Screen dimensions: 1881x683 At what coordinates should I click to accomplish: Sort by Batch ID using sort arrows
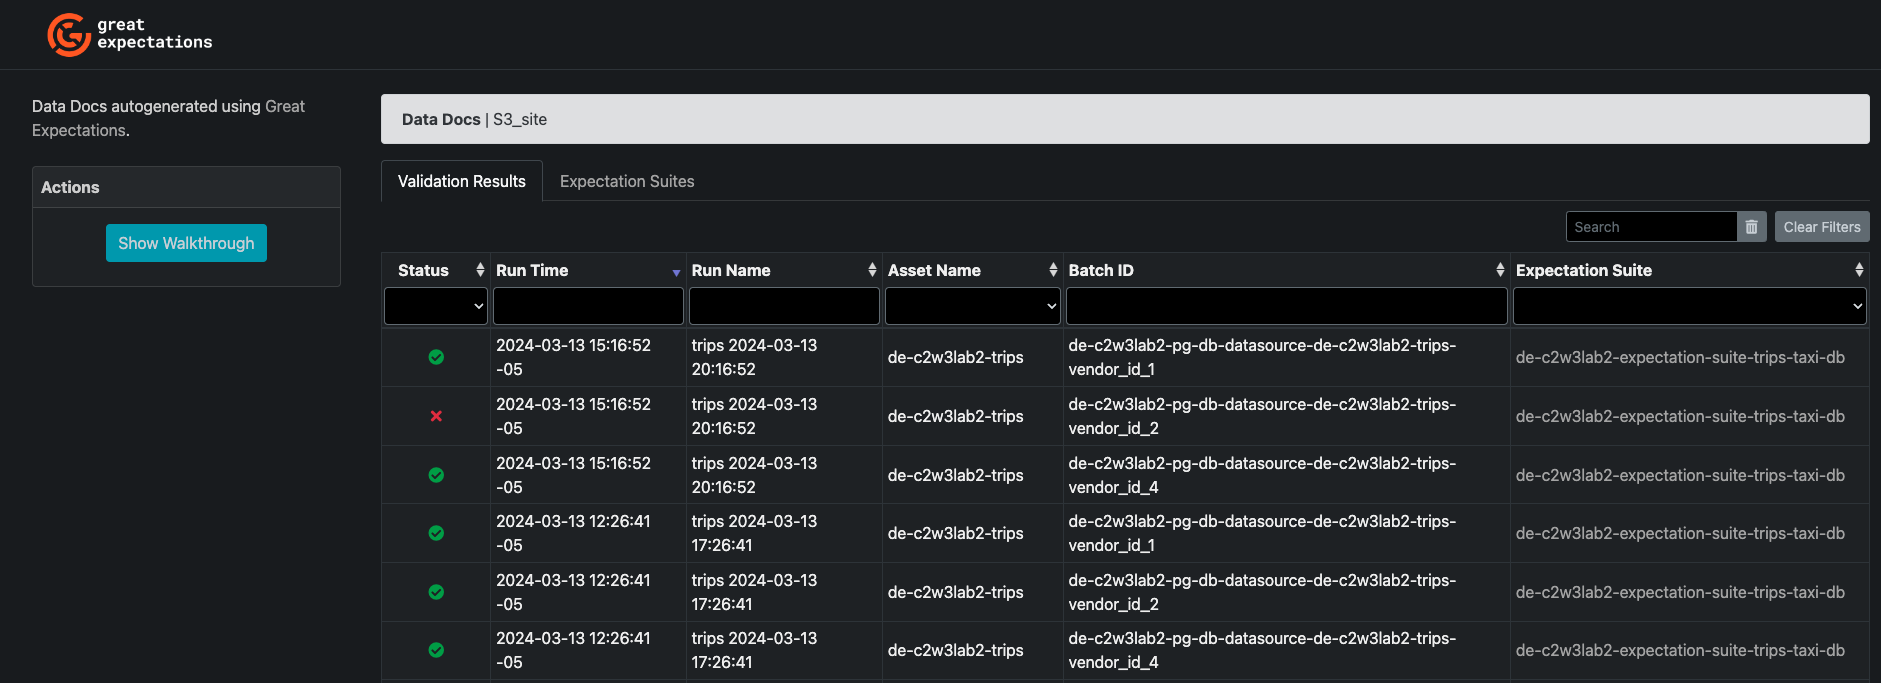click(x=1499, y=270)
